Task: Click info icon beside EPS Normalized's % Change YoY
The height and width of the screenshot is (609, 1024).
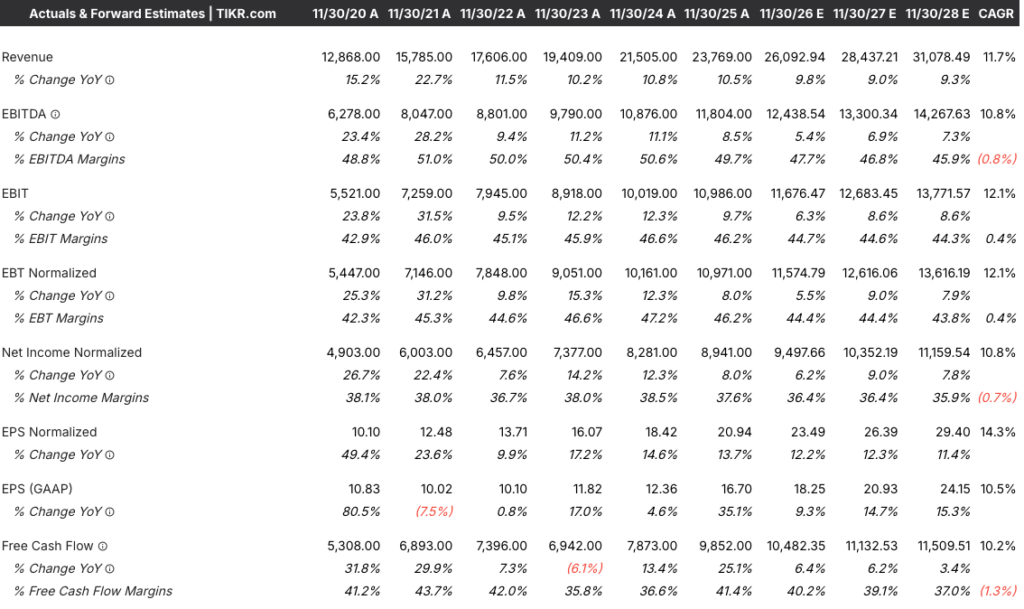Action: 110,455
